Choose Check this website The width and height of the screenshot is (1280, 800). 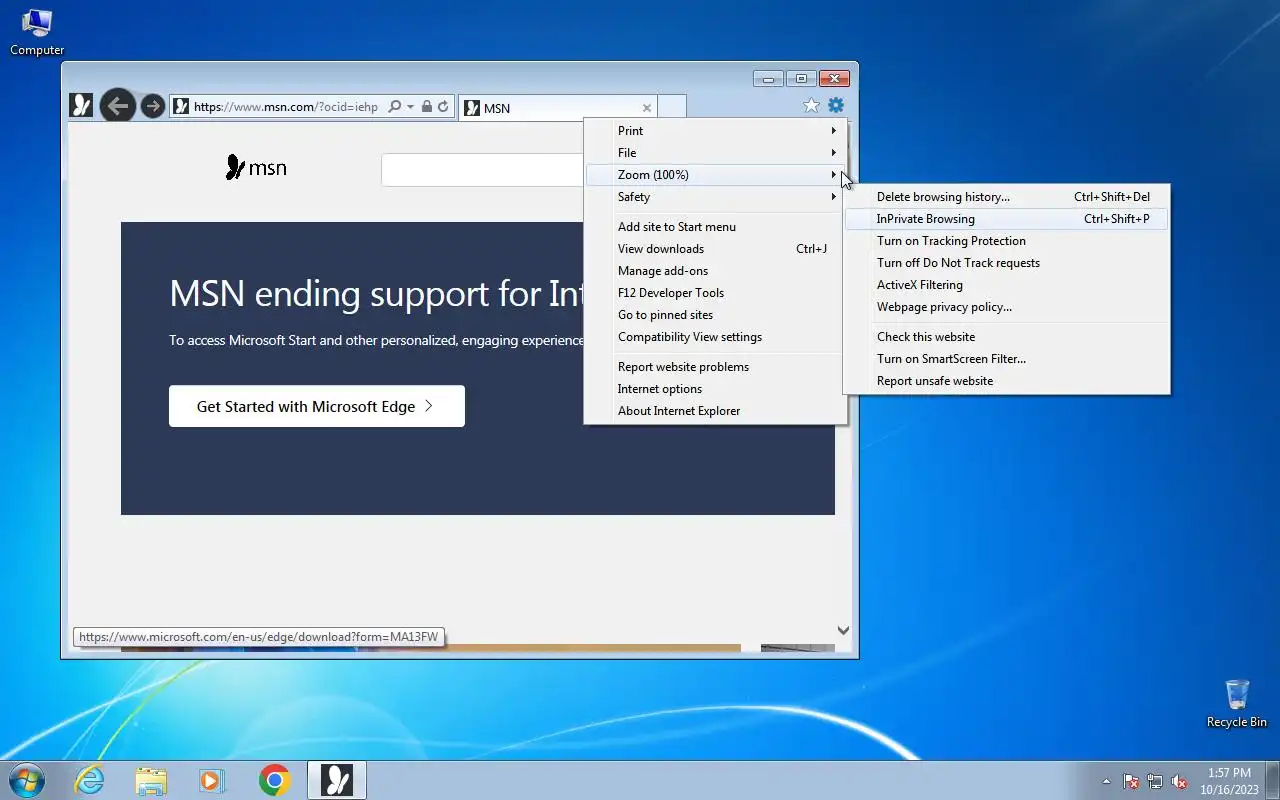tap(1006, 337)
